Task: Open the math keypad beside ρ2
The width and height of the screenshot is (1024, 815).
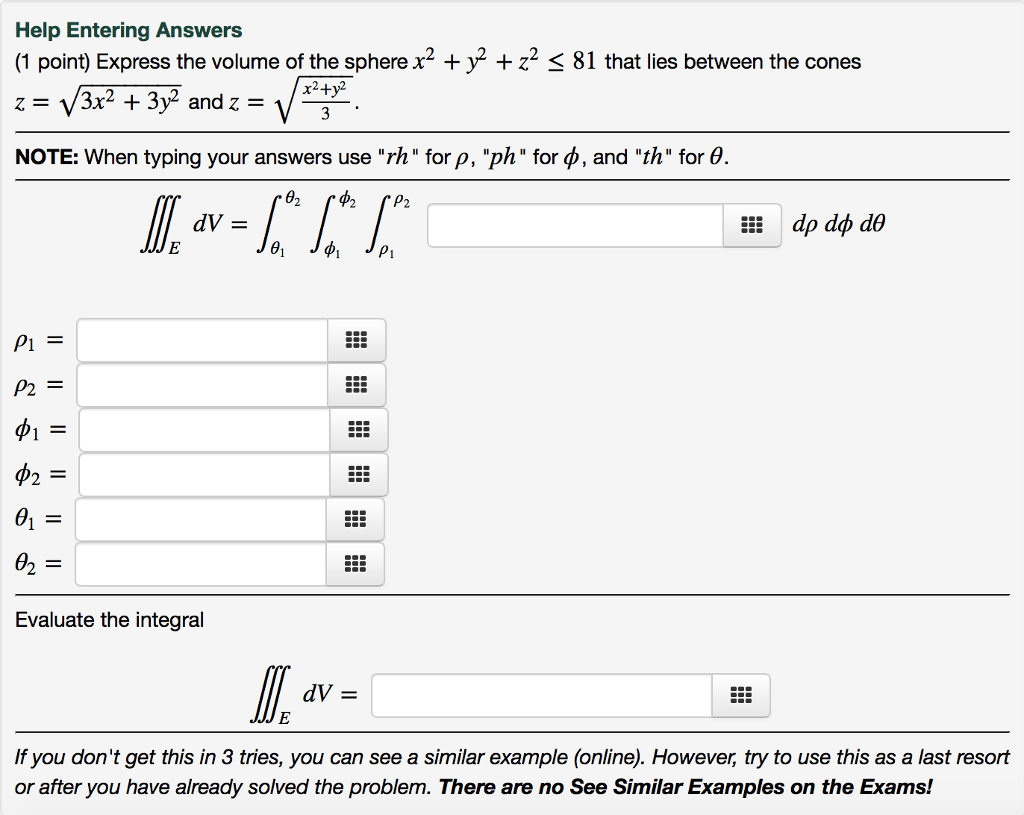Action: (x=357, y=385)
